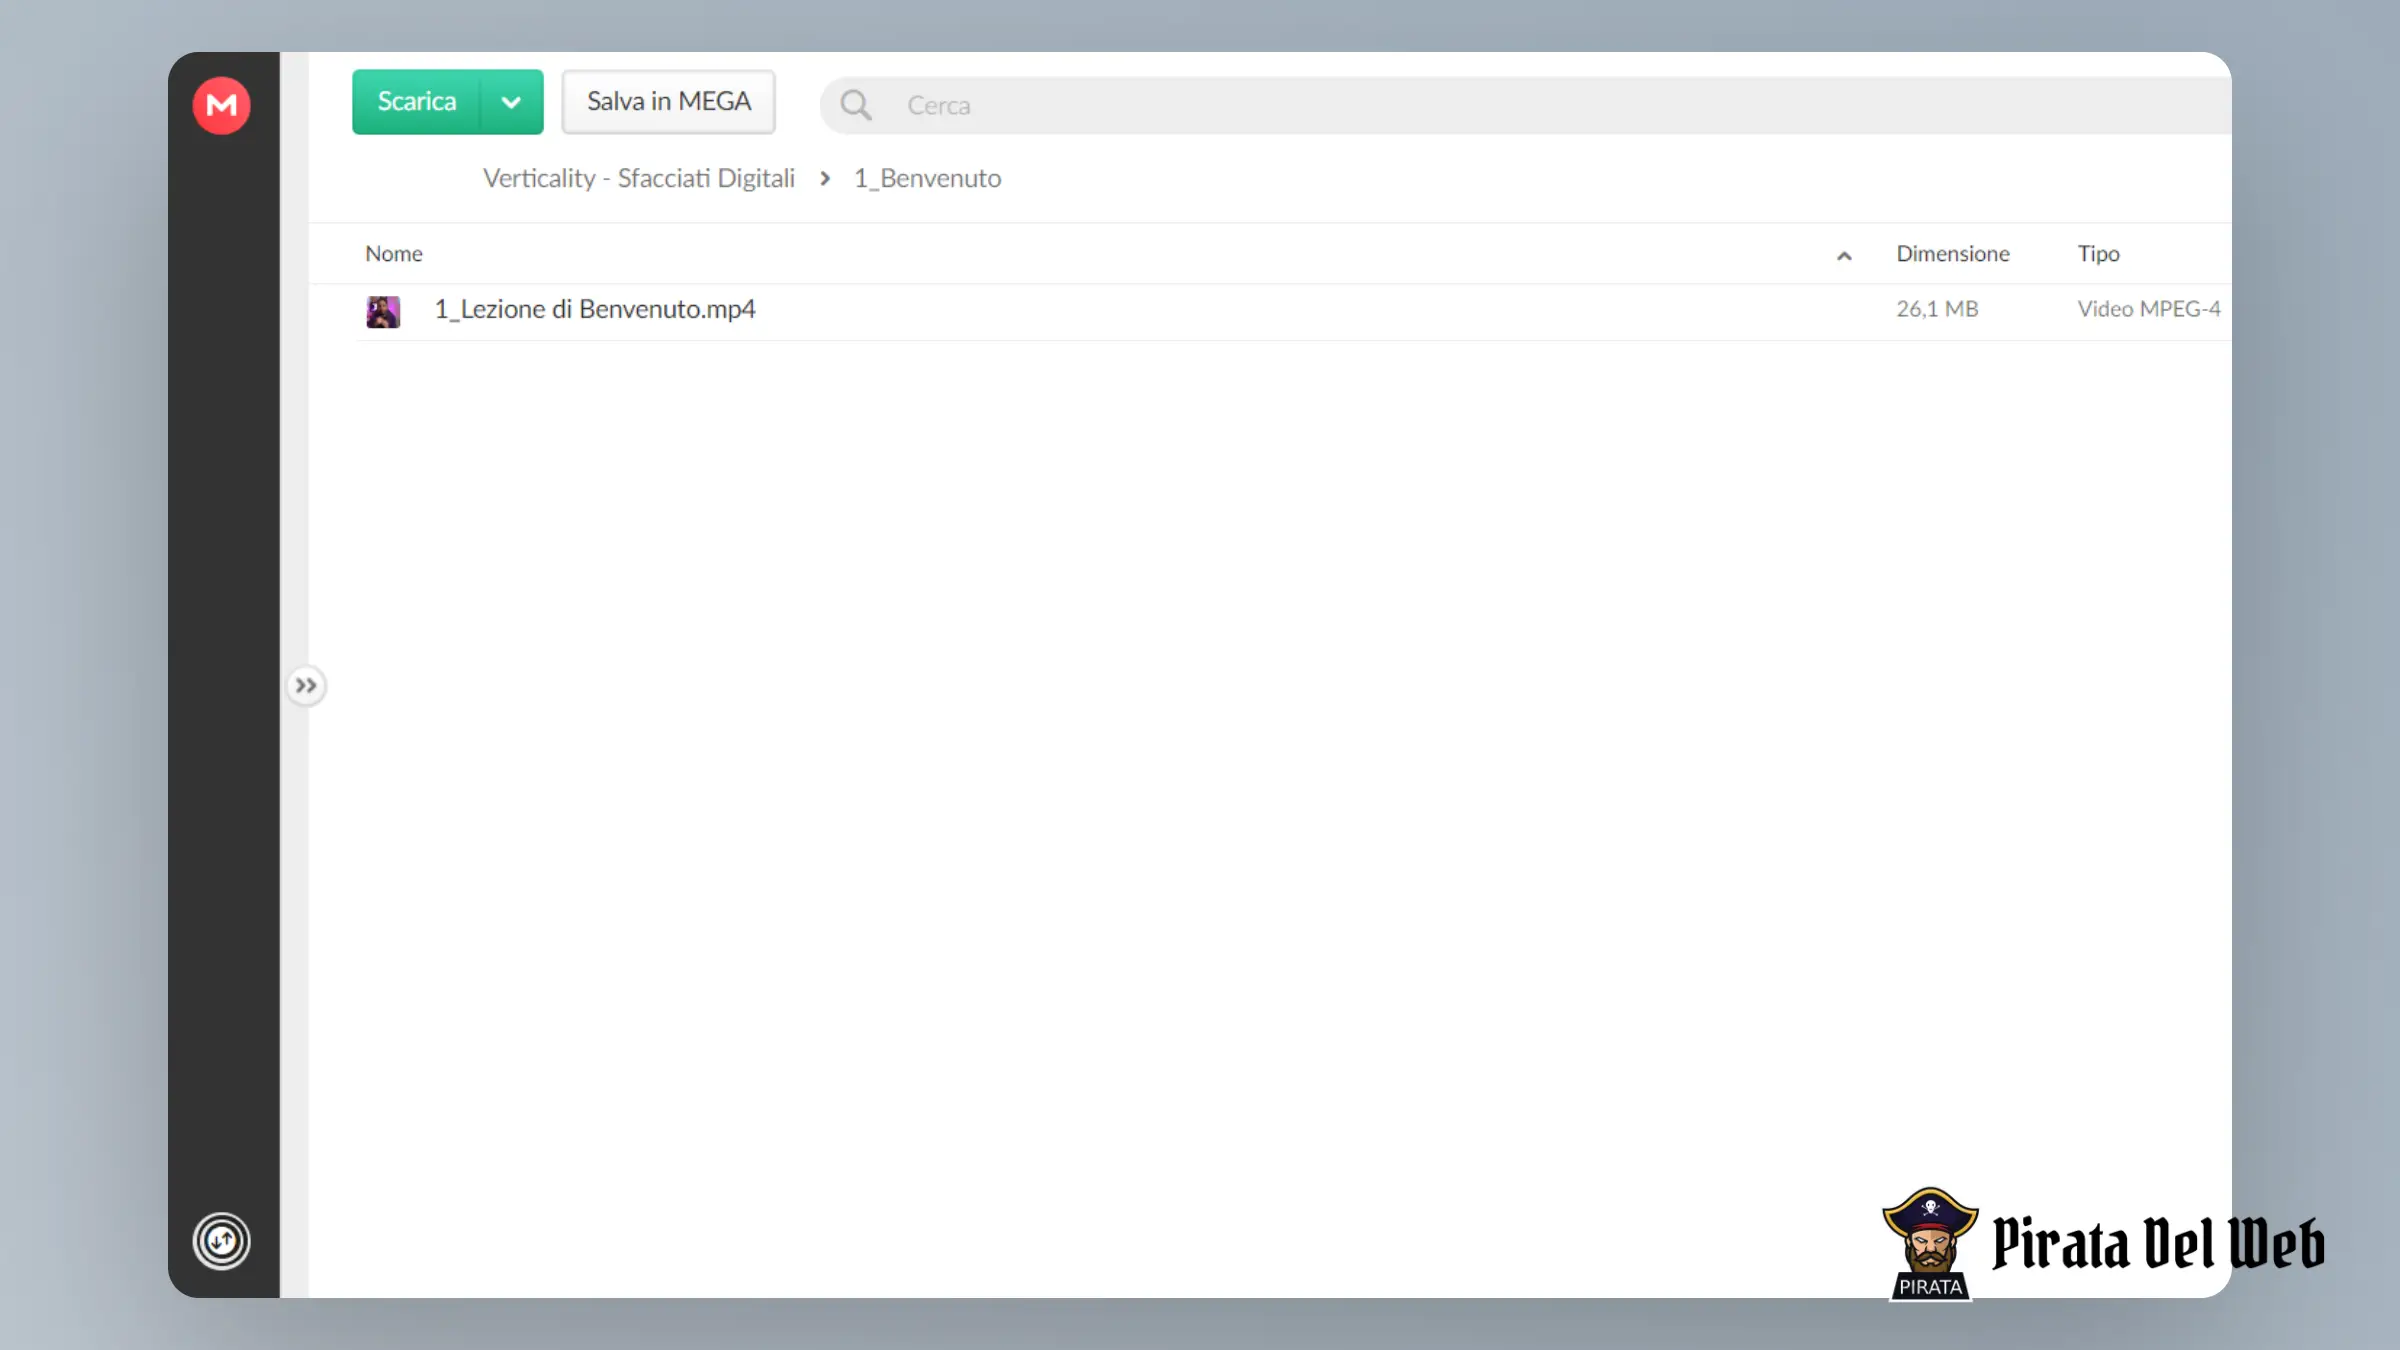2400x1350 pixels.
Task: Click the 26,1 MB size value
Action: pyautogui.click(x=1937, y=309)
